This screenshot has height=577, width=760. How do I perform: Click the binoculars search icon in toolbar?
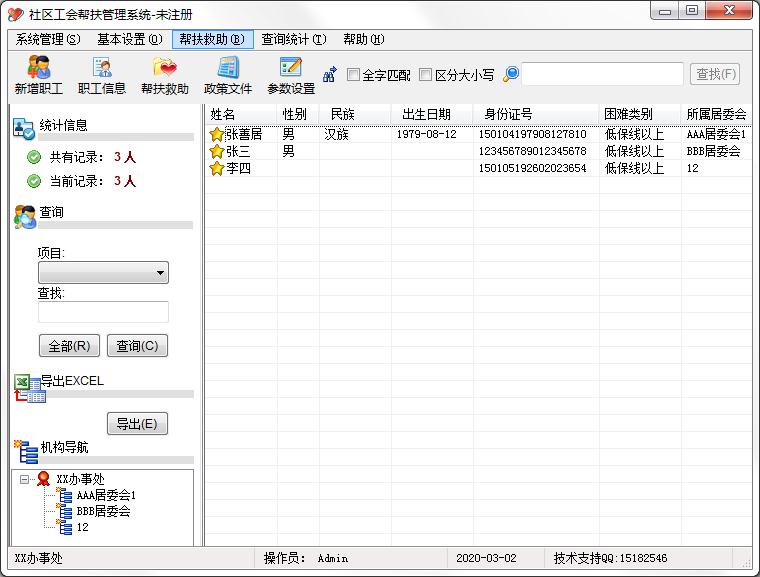pos(330,74)
